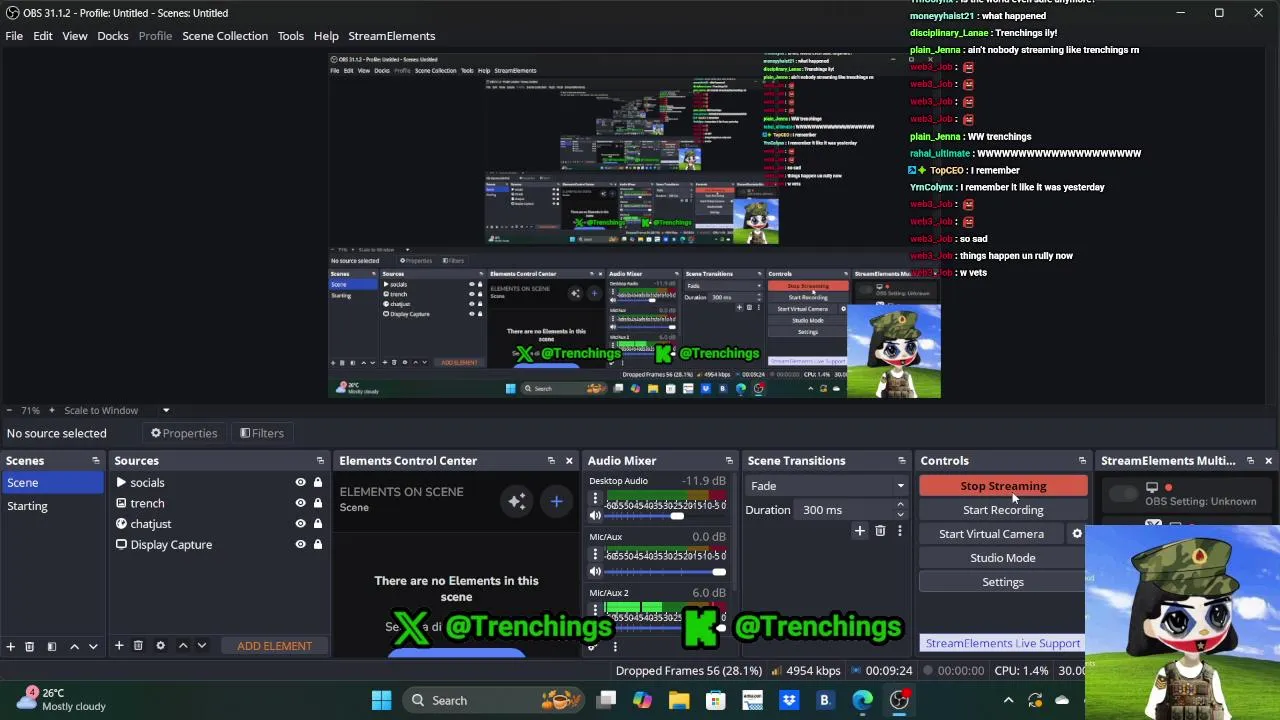Open File Explorer from the taskbar

point(679,700)
